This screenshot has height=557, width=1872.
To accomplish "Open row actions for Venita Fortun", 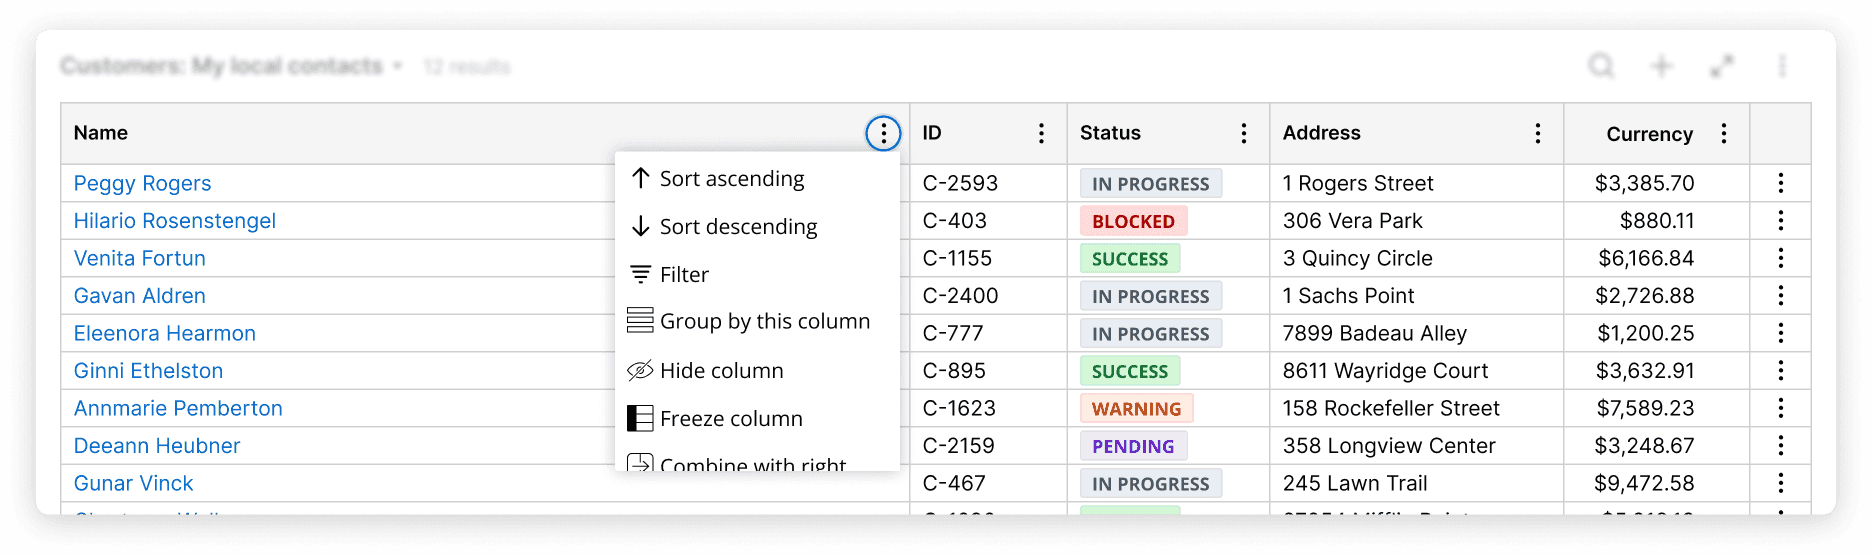I will point(1780,258).
